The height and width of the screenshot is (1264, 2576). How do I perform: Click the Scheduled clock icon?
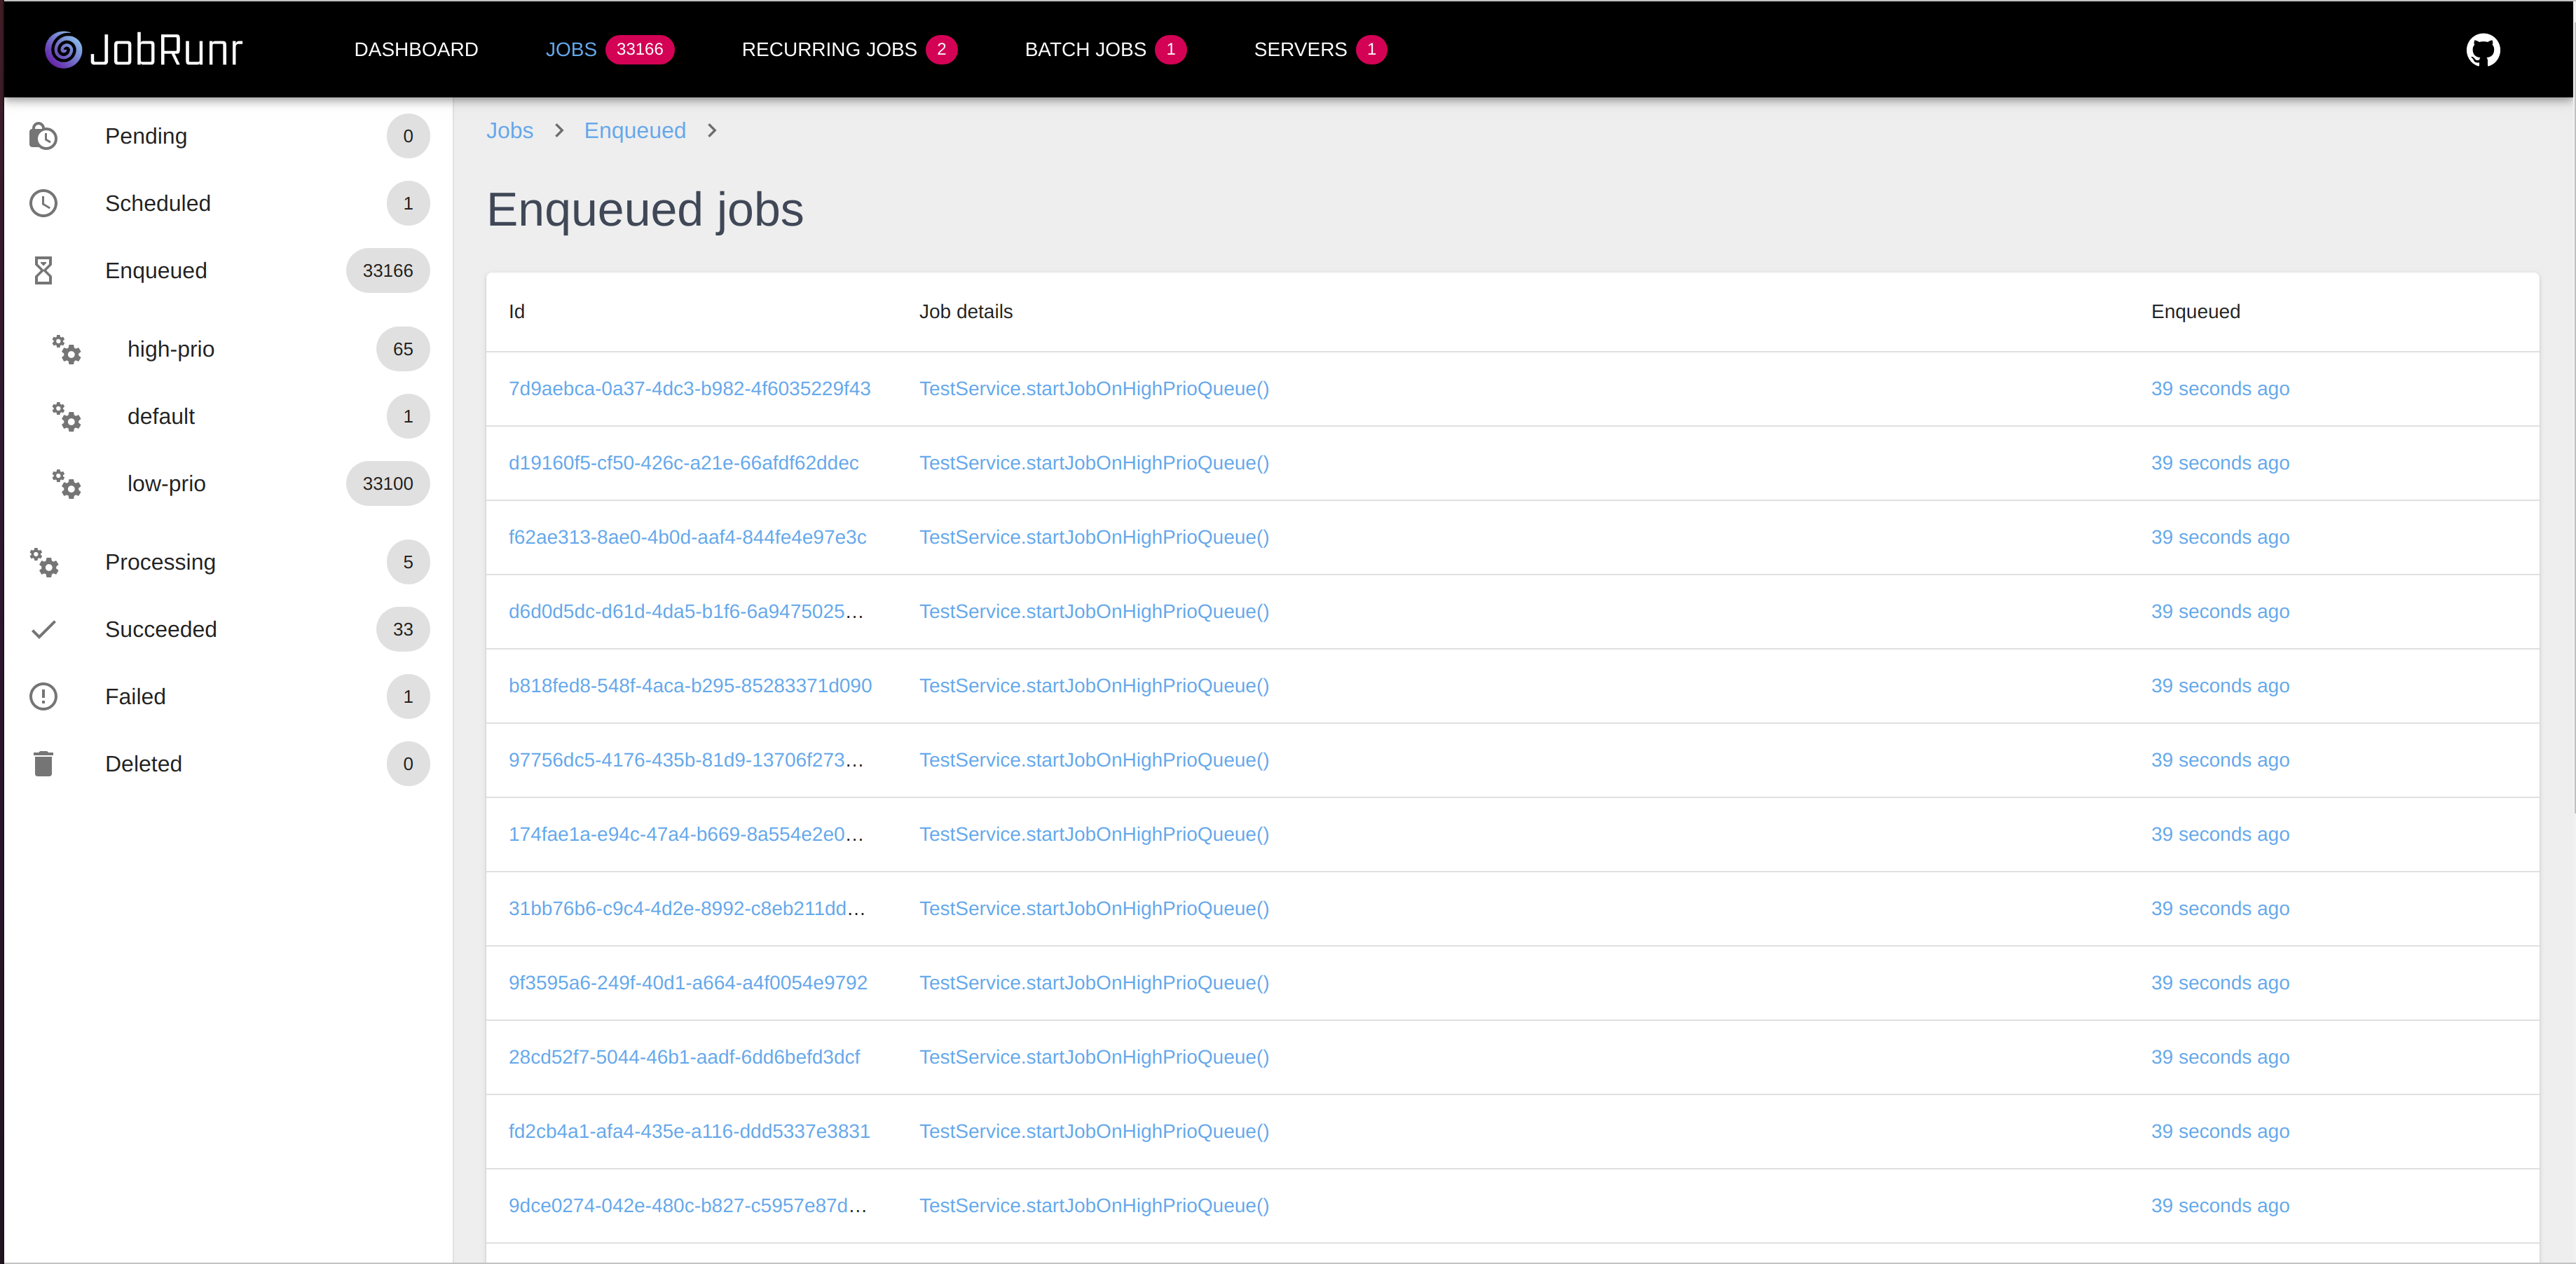pyautogui.click(x=44, y=203)
